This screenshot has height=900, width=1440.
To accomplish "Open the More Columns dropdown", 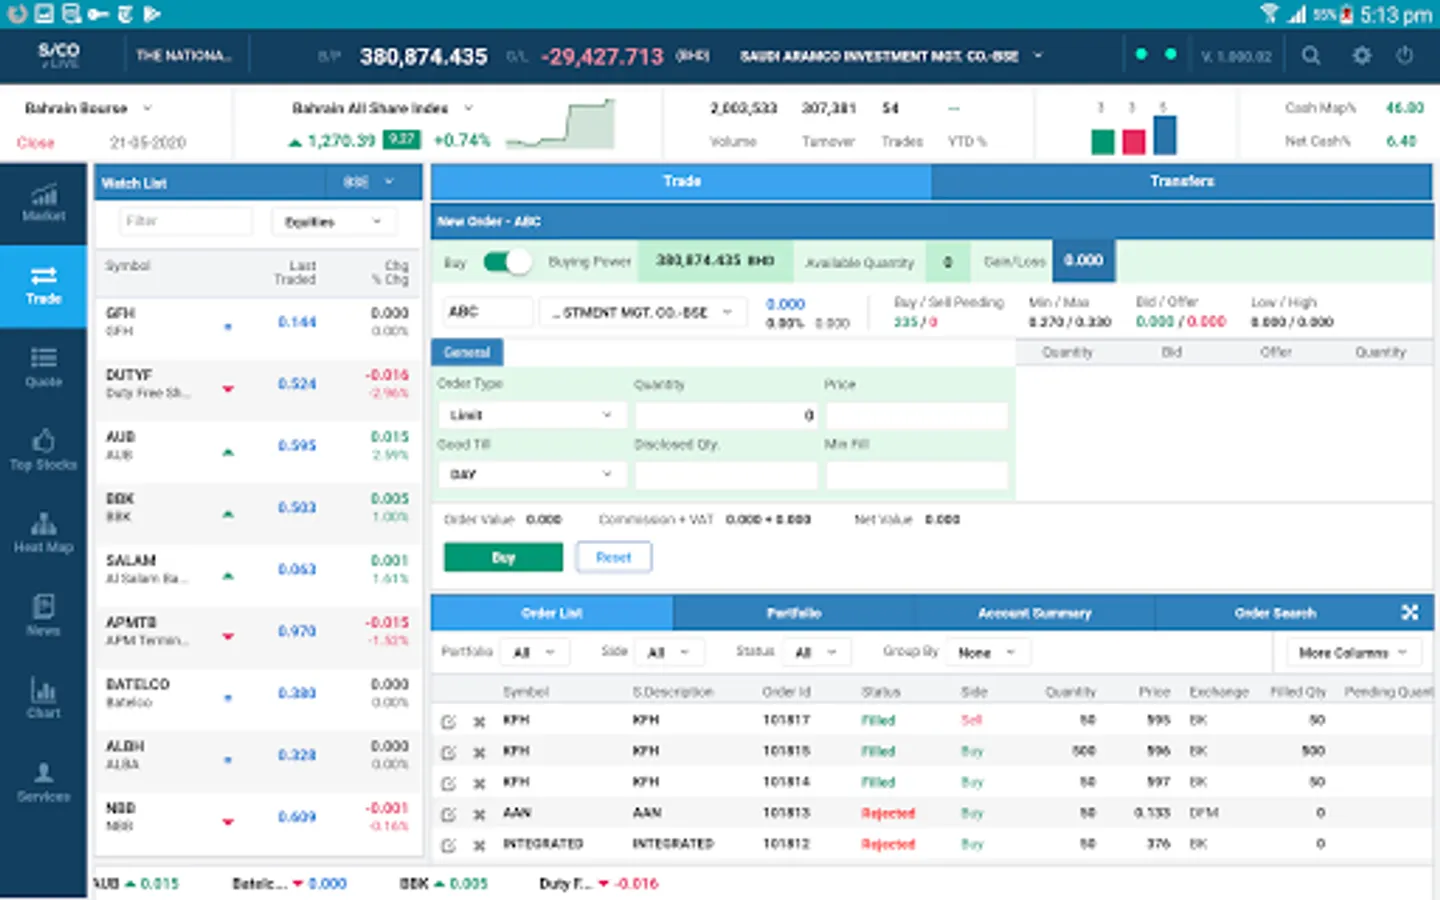I will click(1353, 653).
